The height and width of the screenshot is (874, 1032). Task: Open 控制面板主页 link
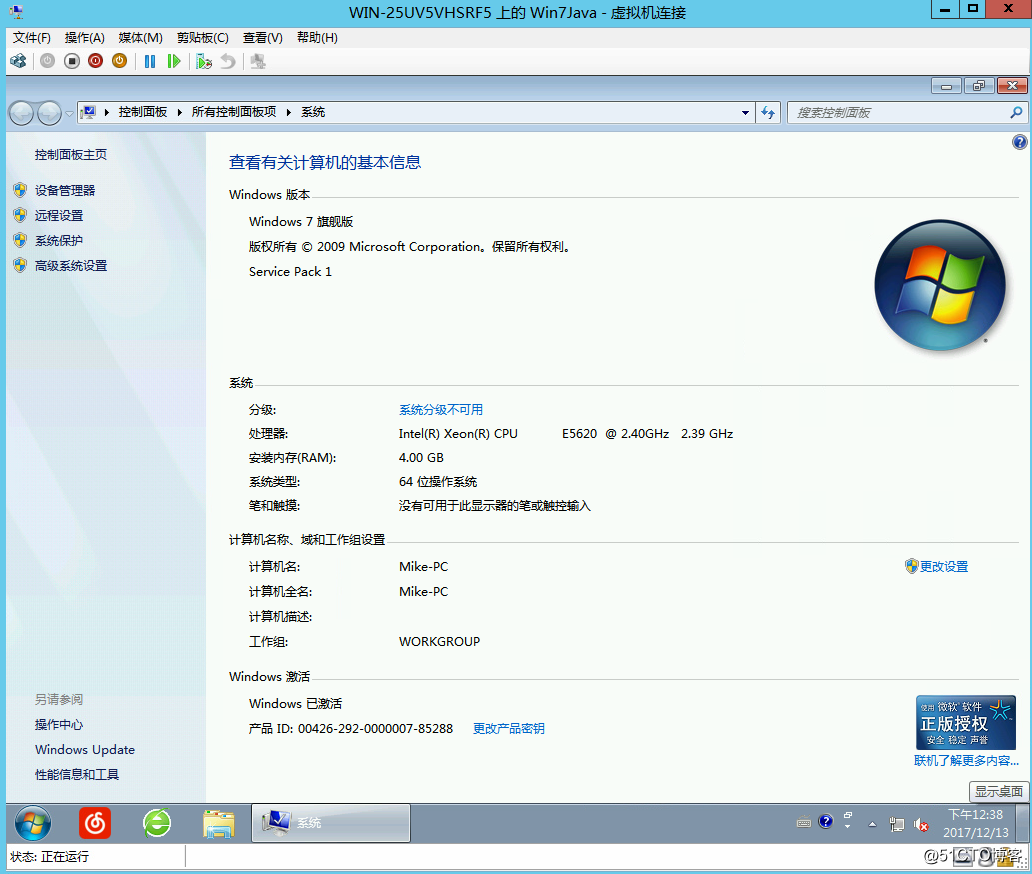click(70, 155)
